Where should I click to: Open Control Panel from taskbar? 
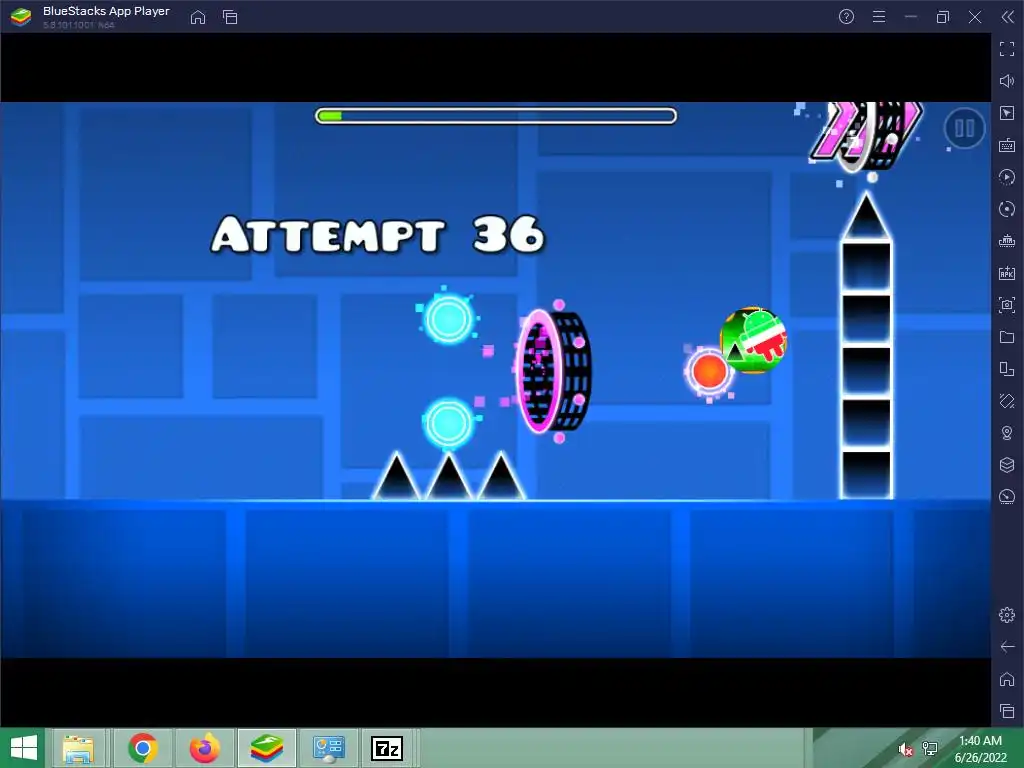(x=328, y=748)
